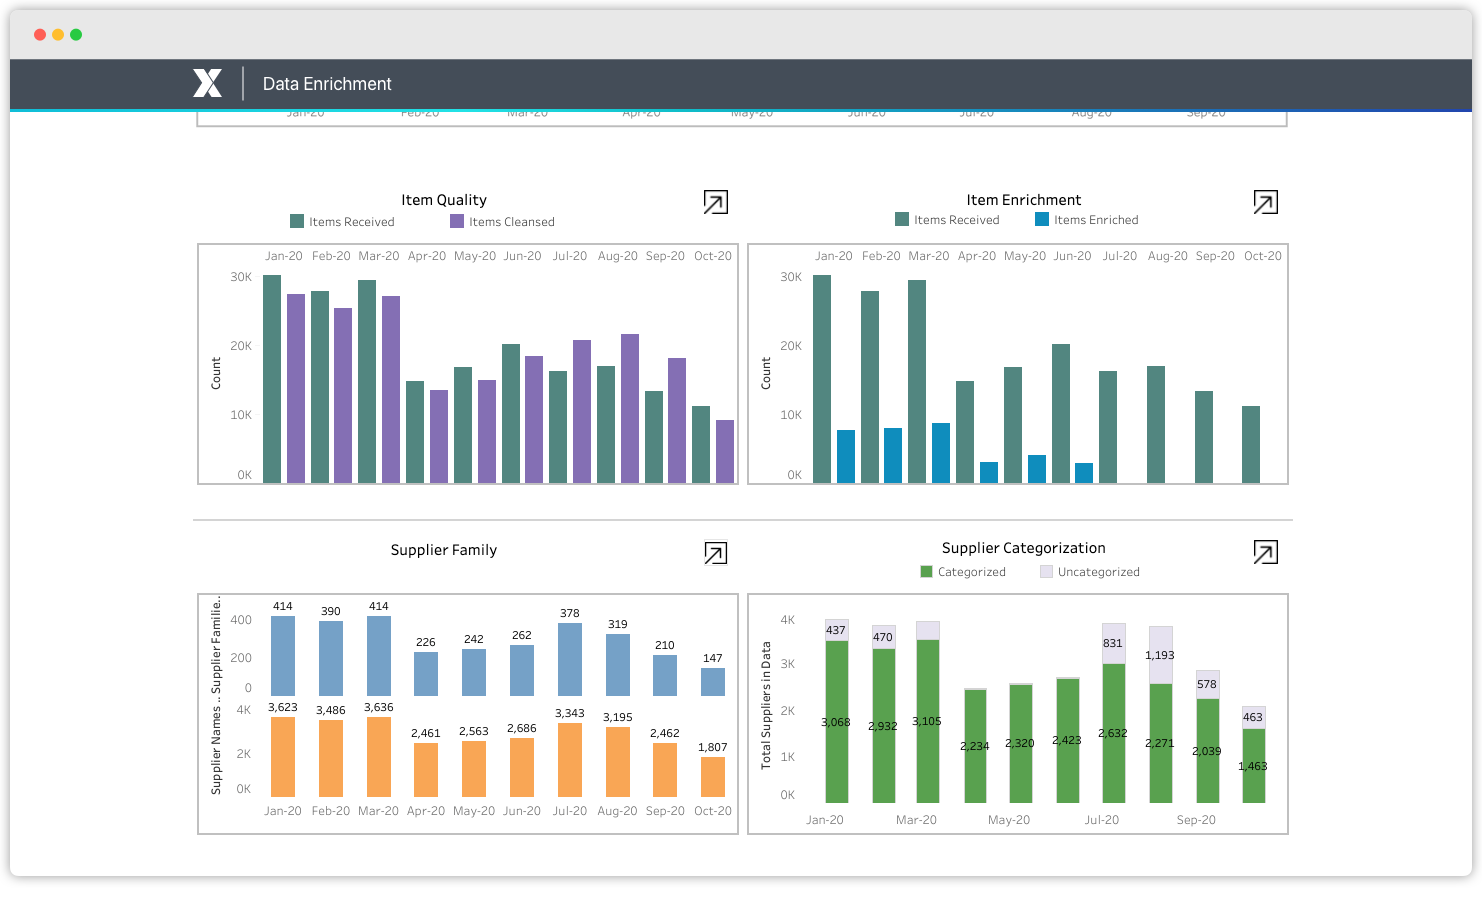Click May-20 axis label in Item Enrichment

click(1025, 256)
